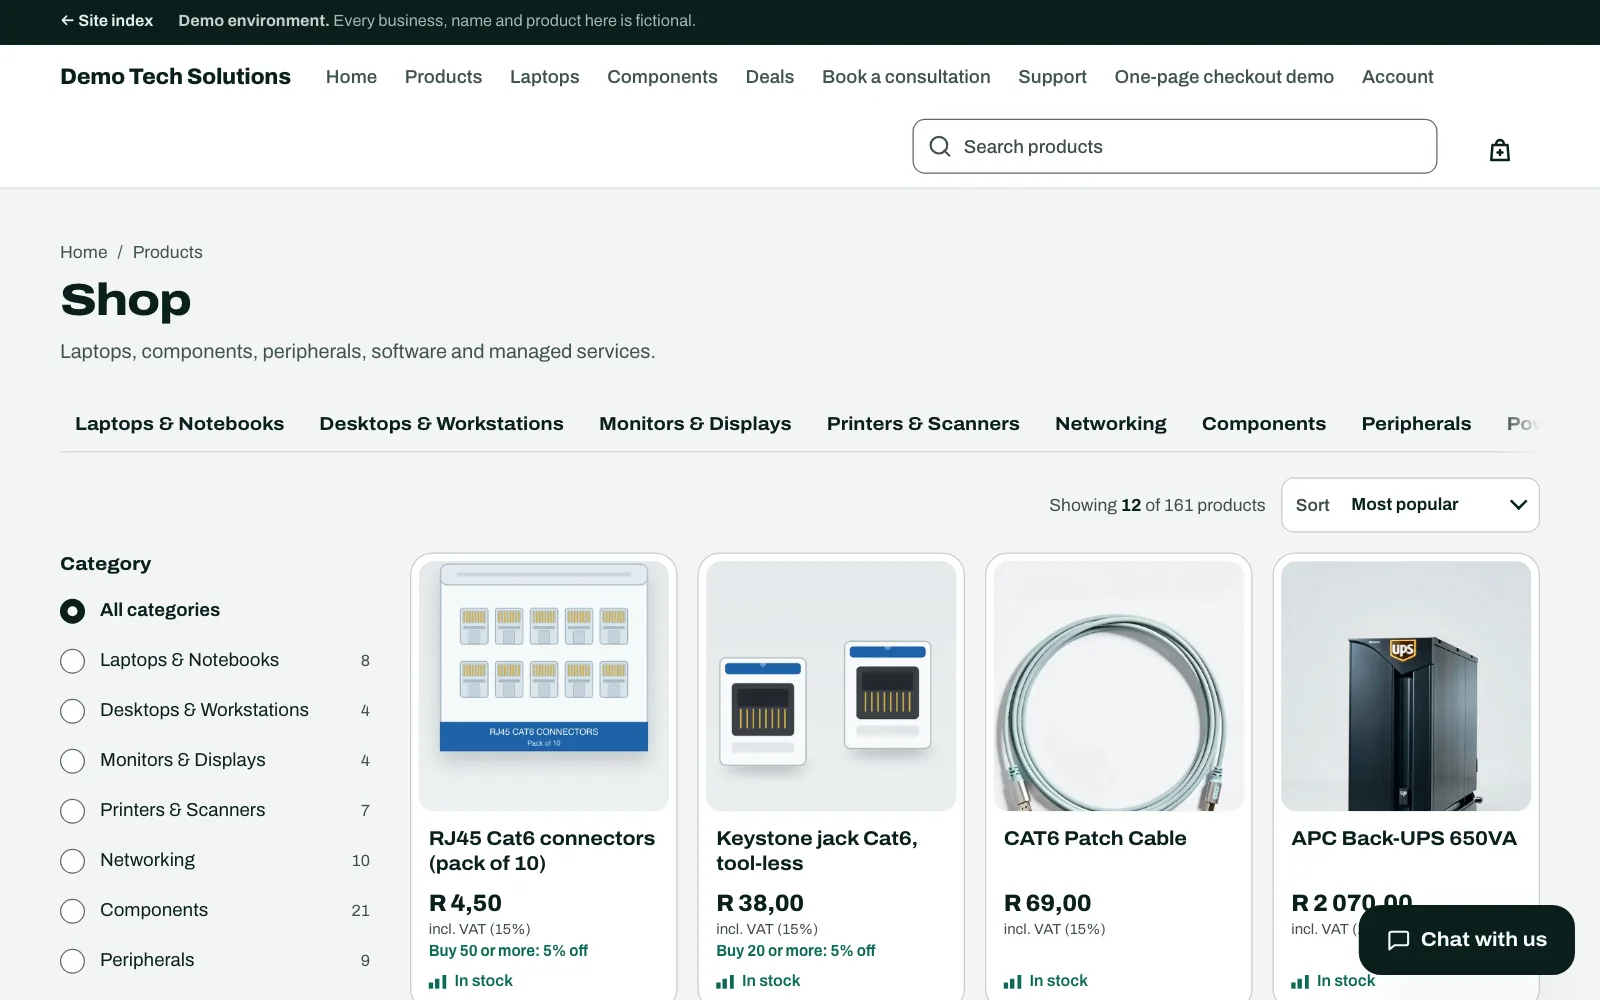Open Home in the main navigation
Screen dimensions: 1600x1000
pyautogui.click(x=351, y=77)
